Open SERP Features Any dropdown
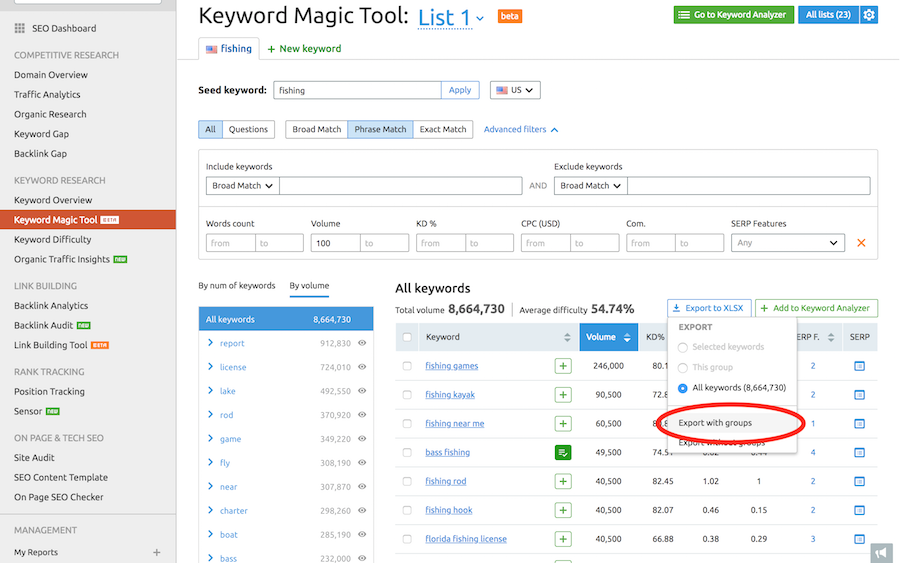The image size is (900, 563). [x=788, y=243]
